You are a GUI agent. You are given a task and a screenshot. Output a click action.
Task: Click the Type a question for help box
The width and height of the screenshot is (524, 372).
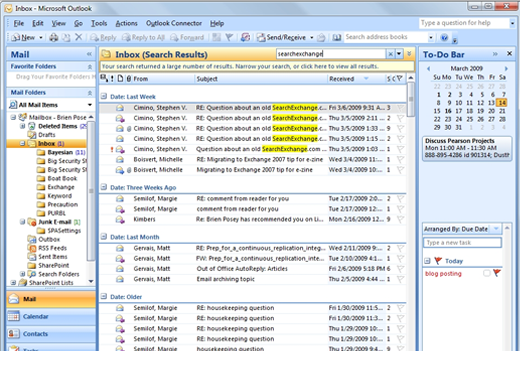(464, 23)
